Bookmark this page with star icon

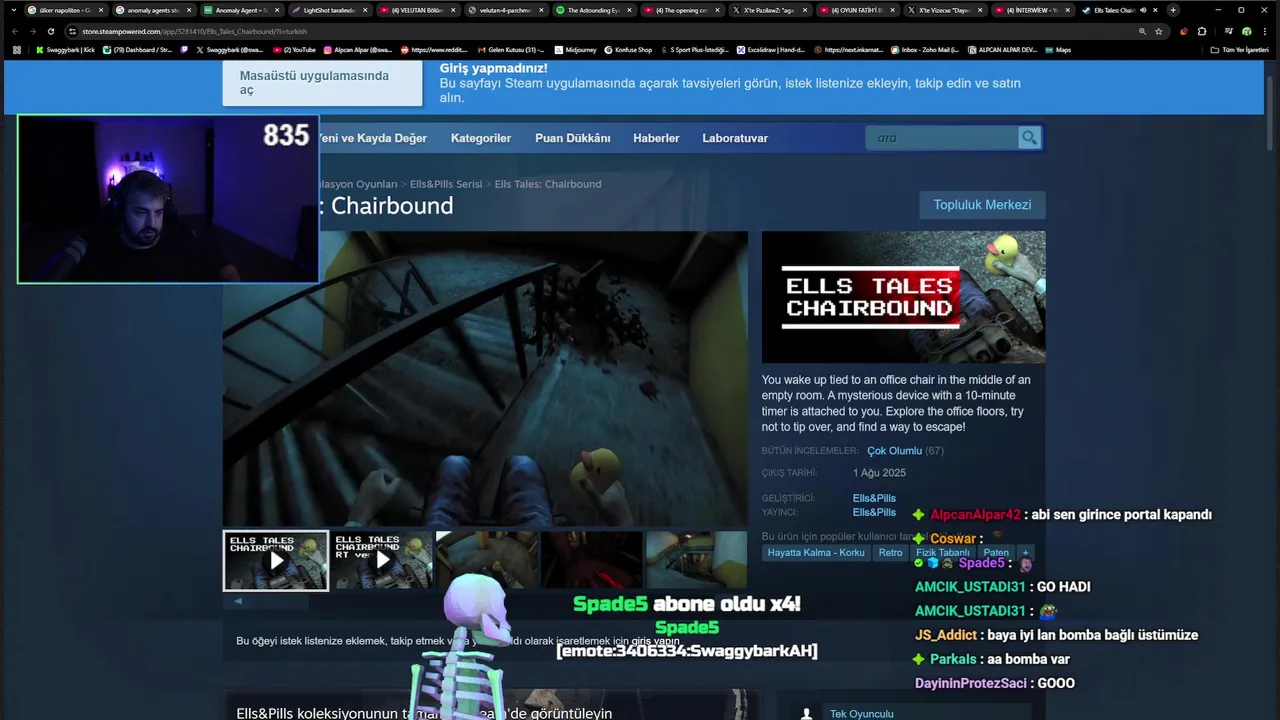tap(1159, 31)
